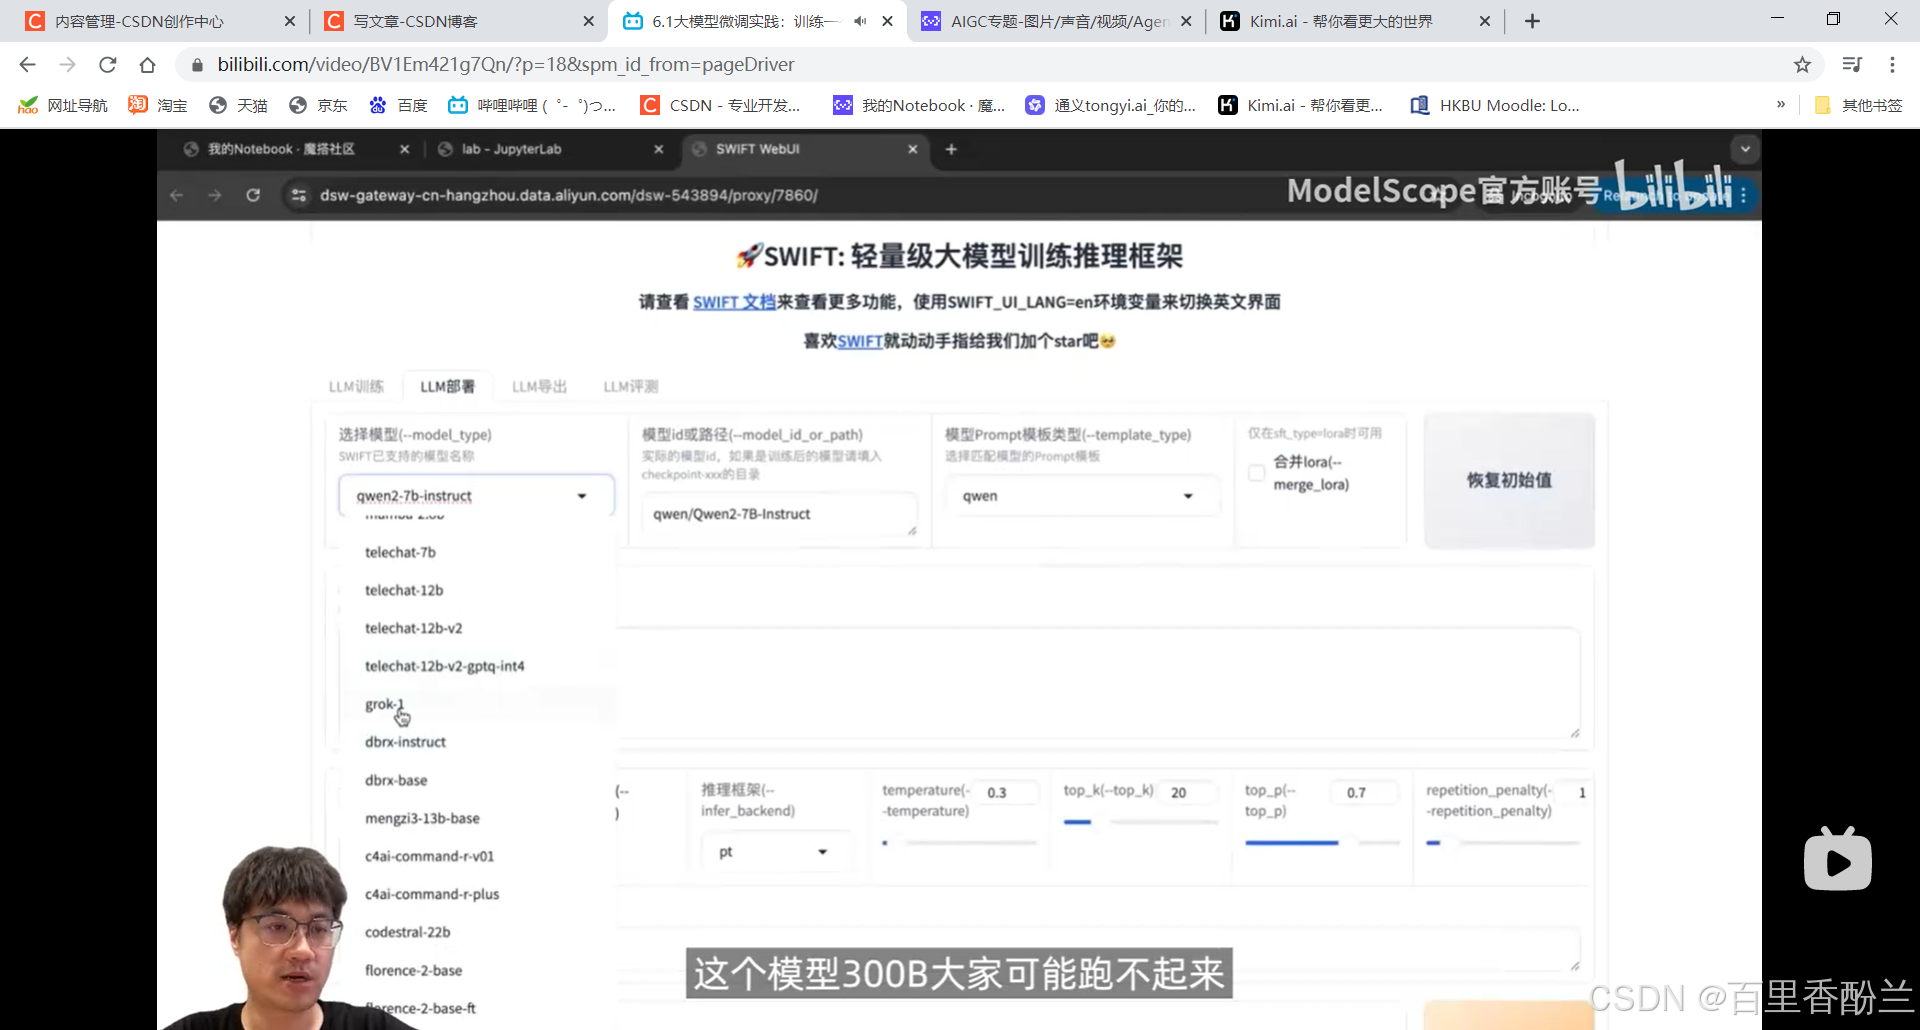Open the CSDN - 专业开发 bookmark
Image resolution: width=1920 pixels, height=1030 pixels.
(721, 105)
